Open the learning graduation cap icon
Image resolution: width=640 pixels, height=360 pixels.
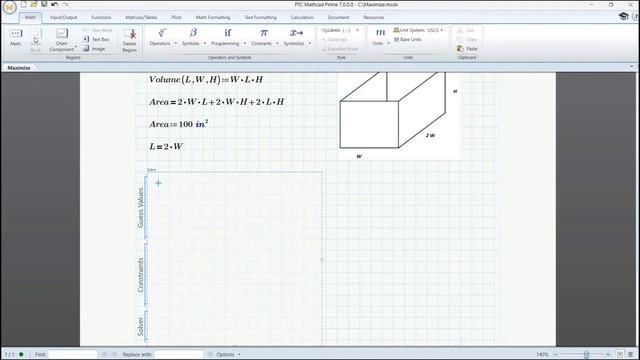(623, 16)
